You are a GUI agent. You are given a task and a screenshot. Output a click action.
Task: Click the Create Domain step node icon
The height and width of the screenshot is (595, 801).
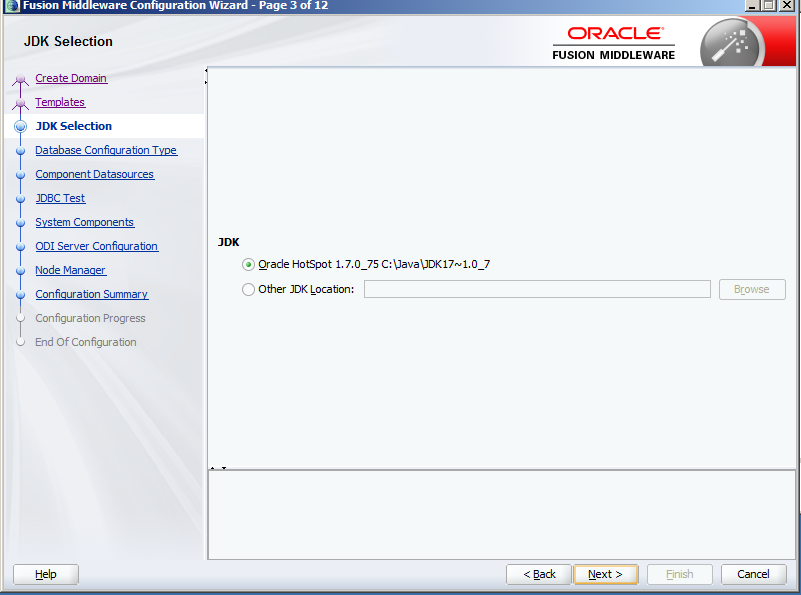tap(20, 80)
